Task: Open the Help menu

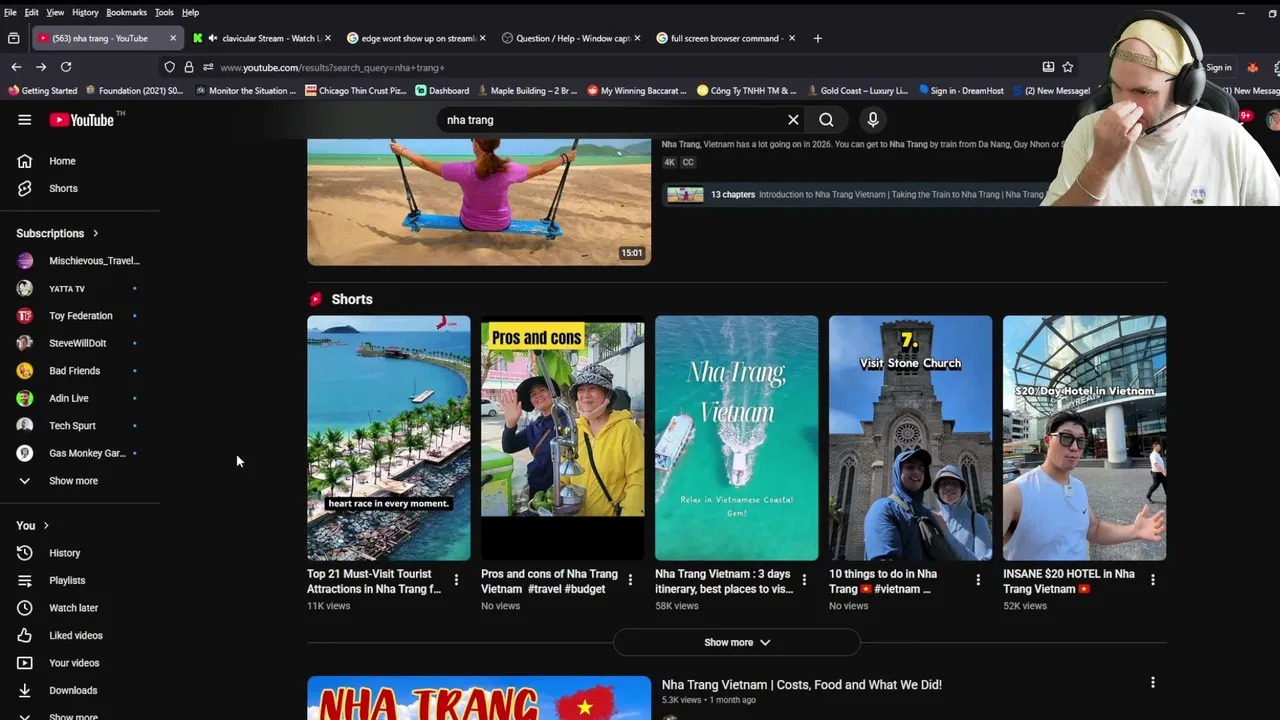Action: point(190,12)
